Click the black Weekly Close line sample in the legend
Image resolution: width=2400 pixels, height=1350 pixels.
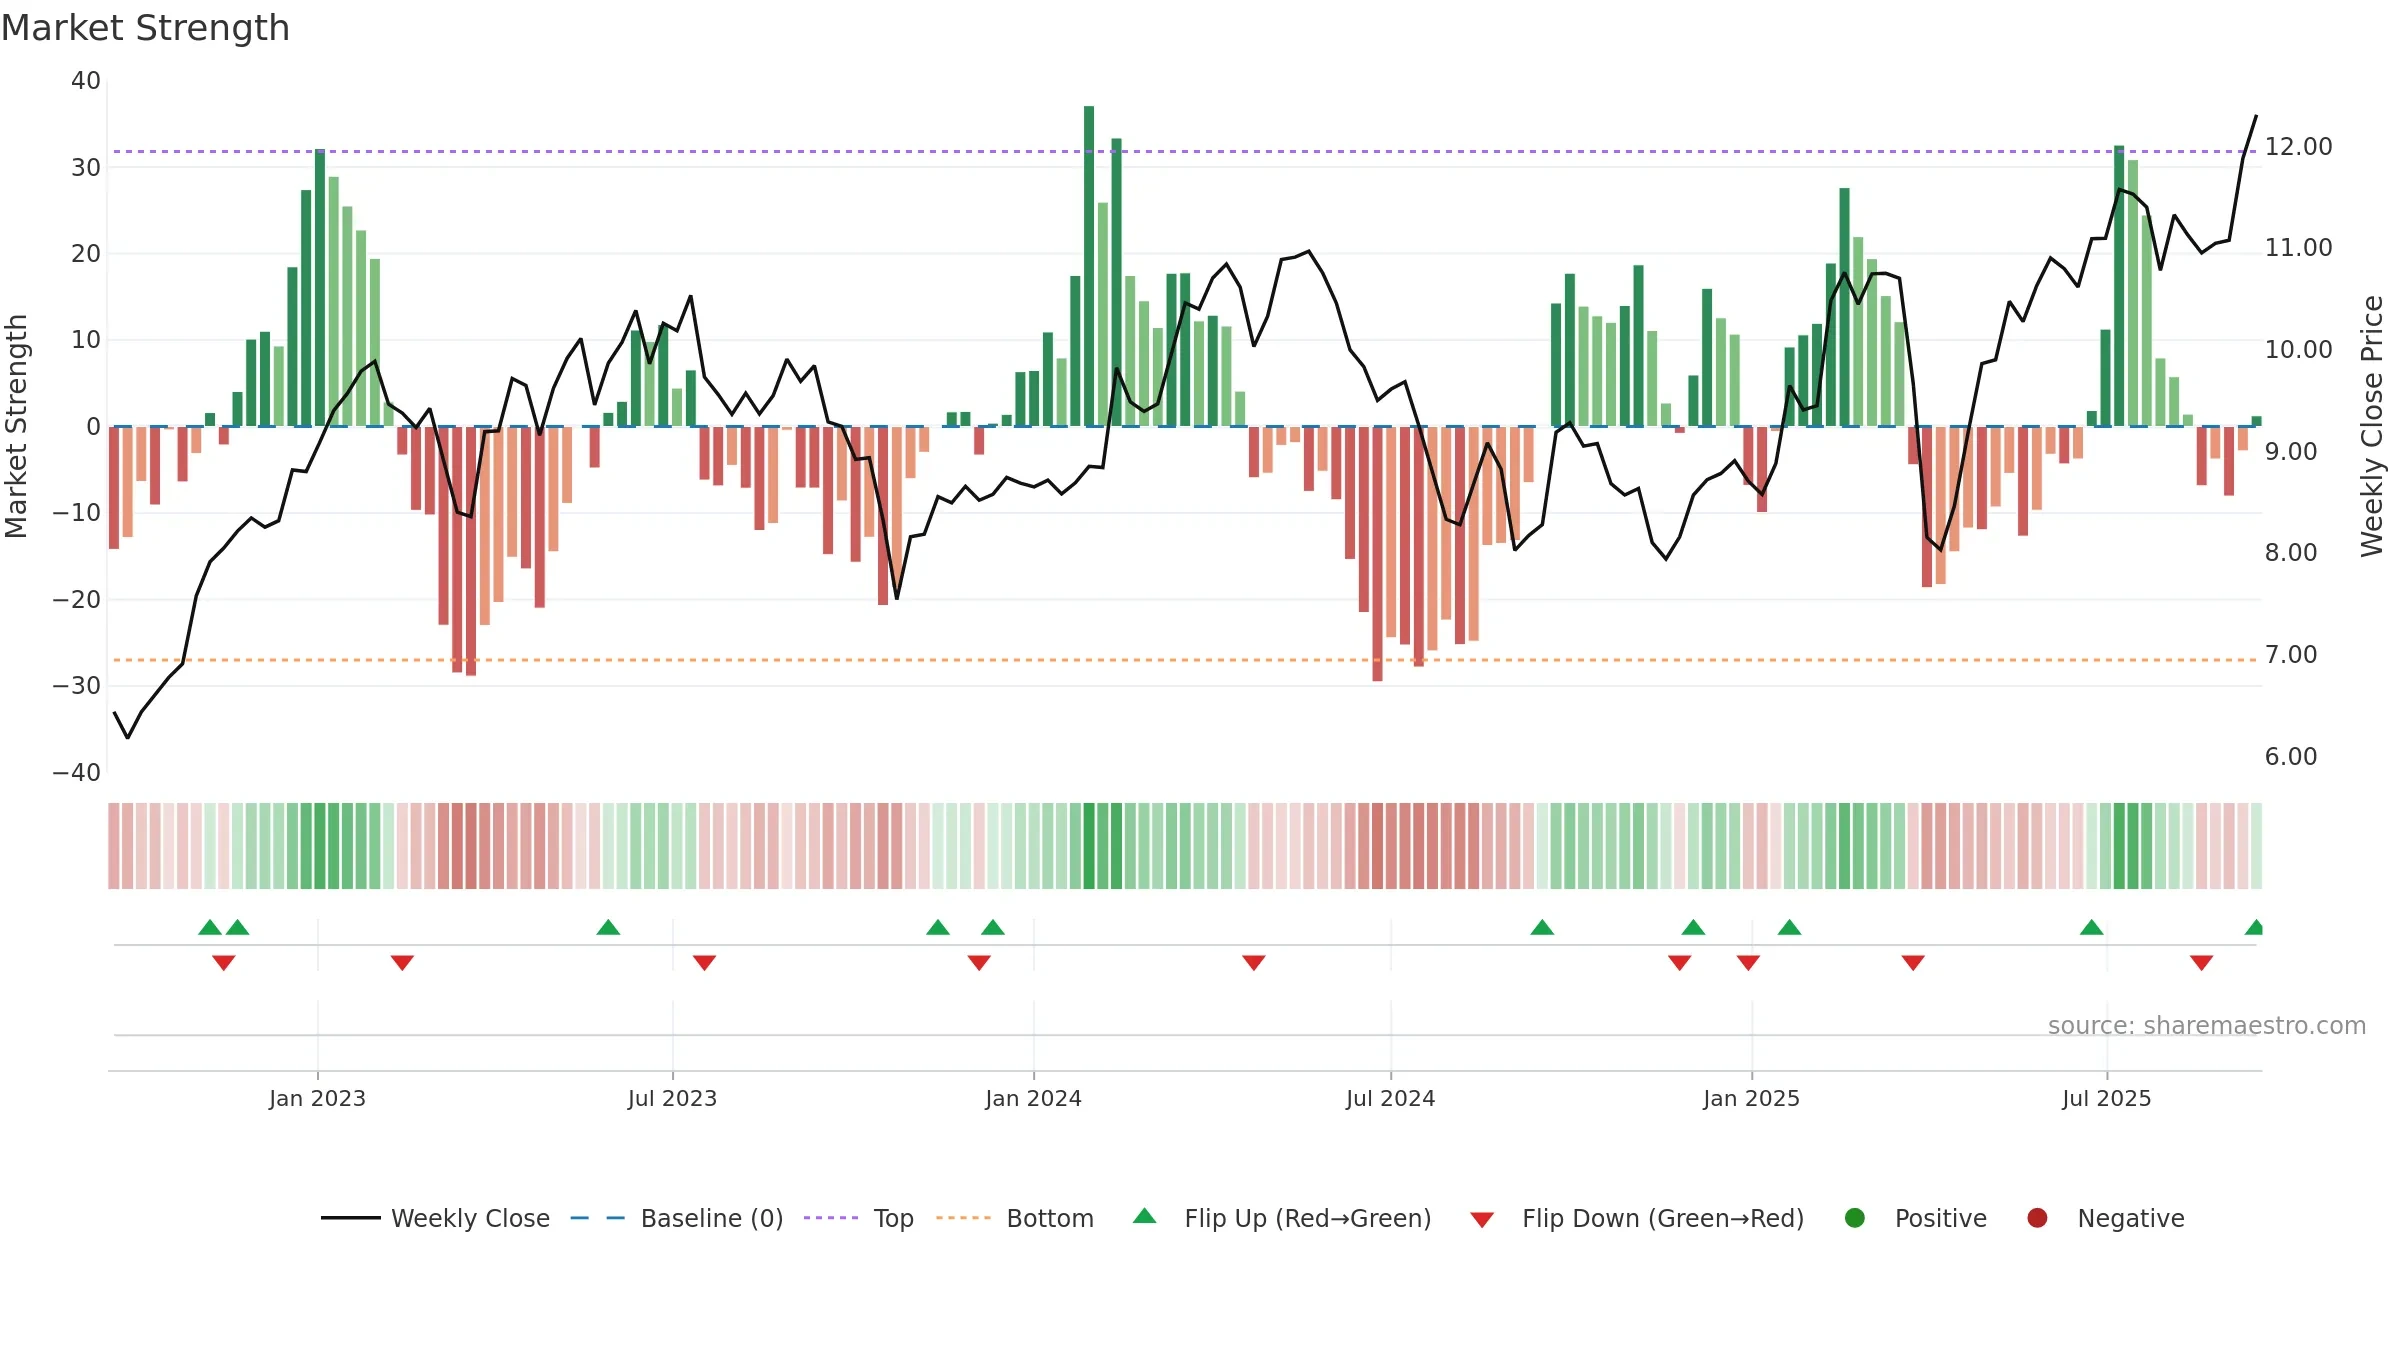click(x=350, y=1218)
